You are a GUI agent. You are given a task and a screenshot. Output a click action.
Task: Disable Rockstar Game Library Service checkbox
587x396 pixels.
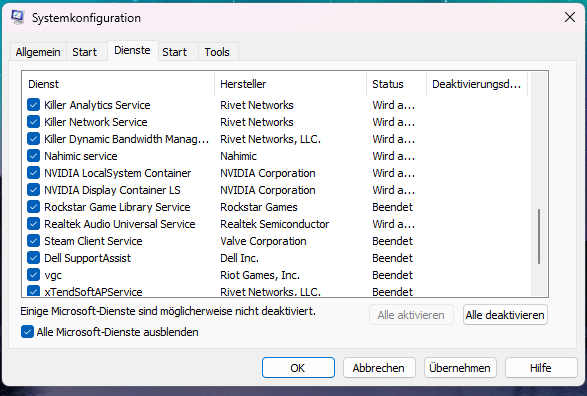coord(33,207)
